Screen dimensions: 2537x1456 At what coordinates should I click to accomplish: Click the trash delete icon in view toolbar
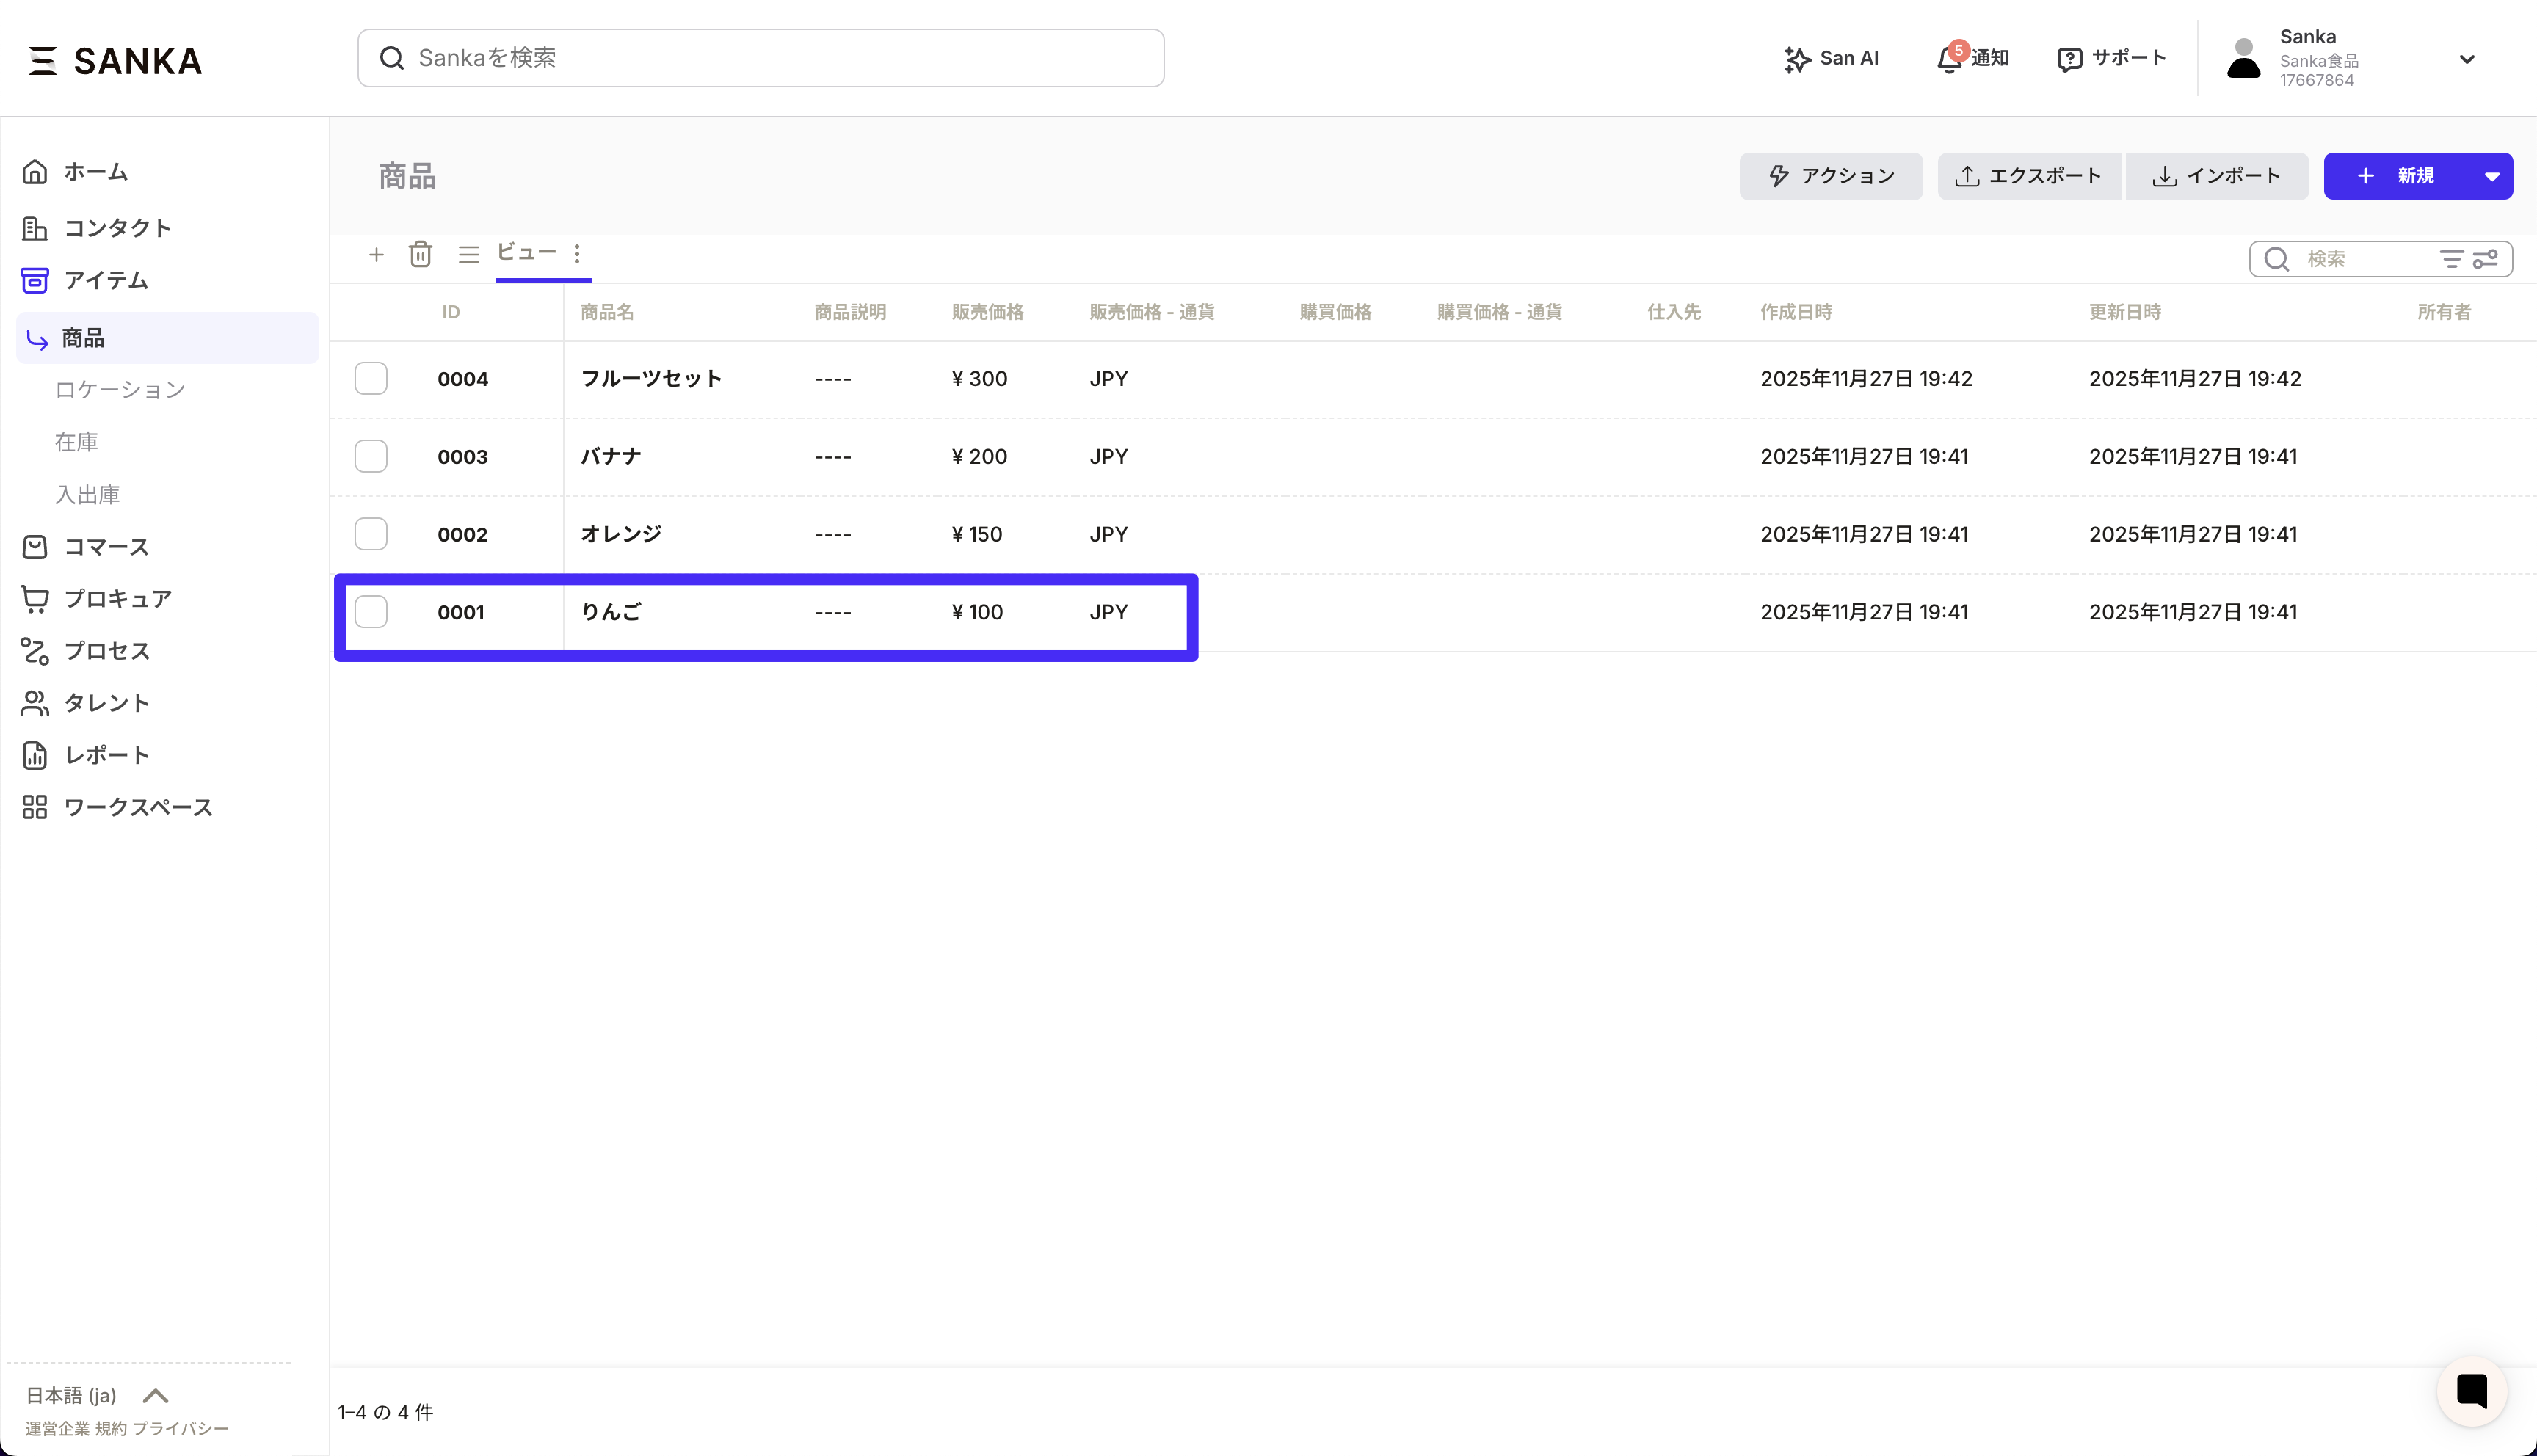pyautogui.click(x=420, y=254)
